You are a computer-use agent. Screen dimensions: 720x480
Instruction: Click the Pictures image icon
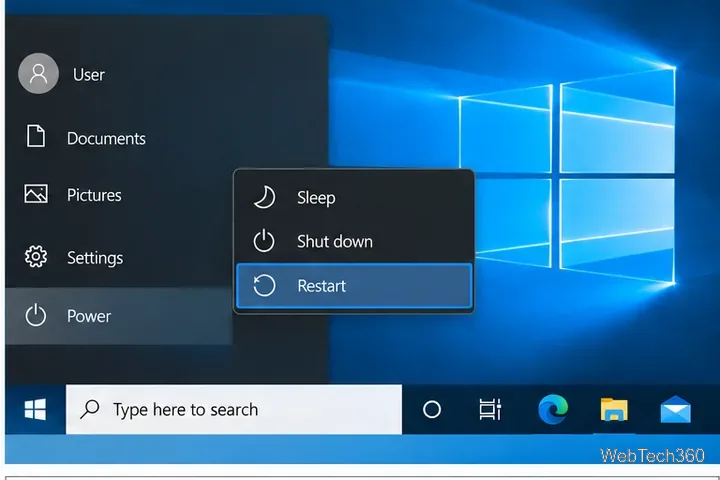coord(36,194)
